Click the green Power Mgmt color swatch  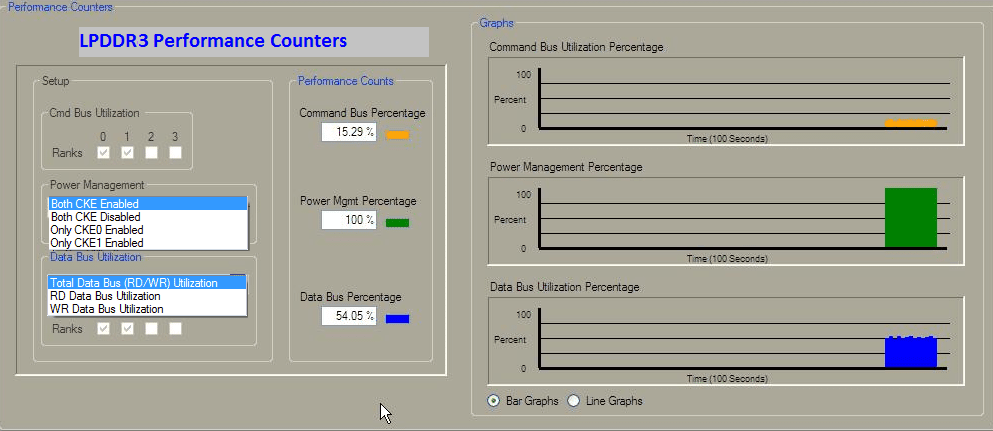(x=397, y=221)
